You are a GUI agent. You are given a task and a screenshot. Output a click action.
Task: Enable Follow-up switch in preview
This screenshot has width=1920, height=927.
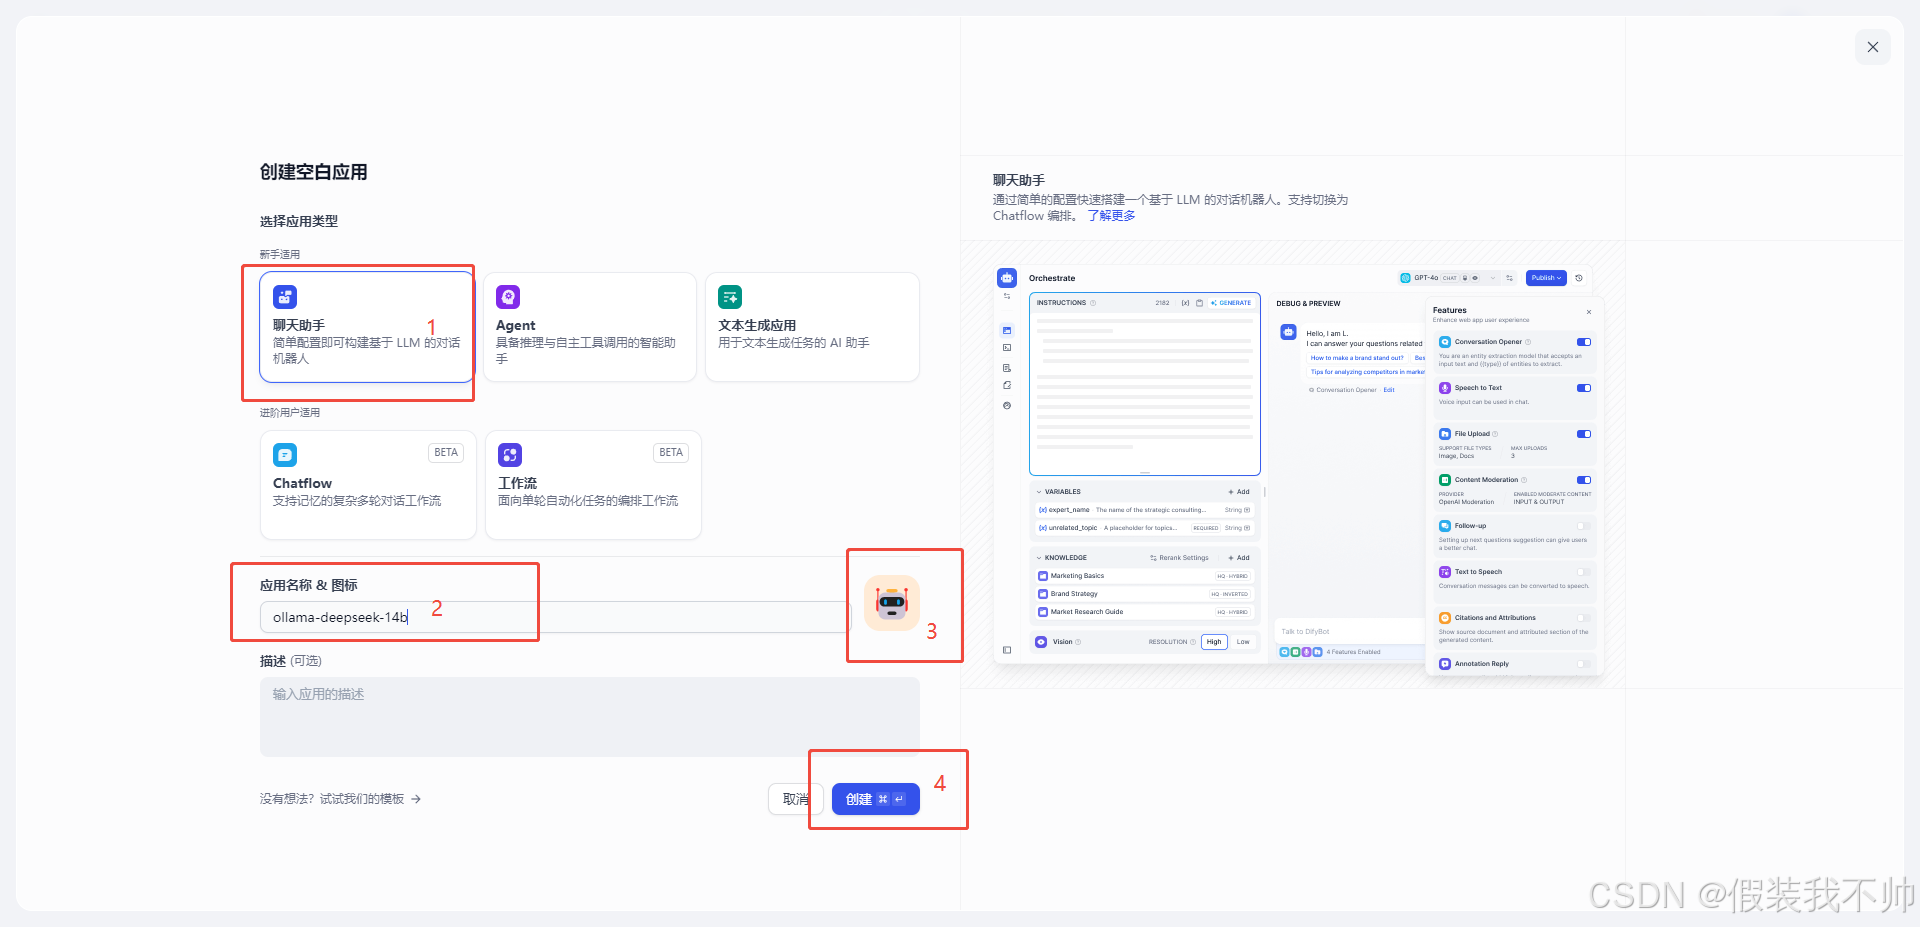(1584, 526)
